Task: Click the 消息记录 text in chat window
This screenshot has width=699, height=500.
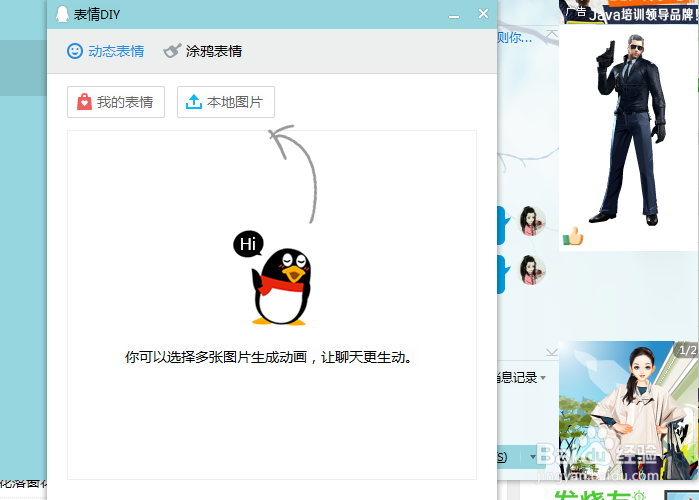Action: coord(518,378)
